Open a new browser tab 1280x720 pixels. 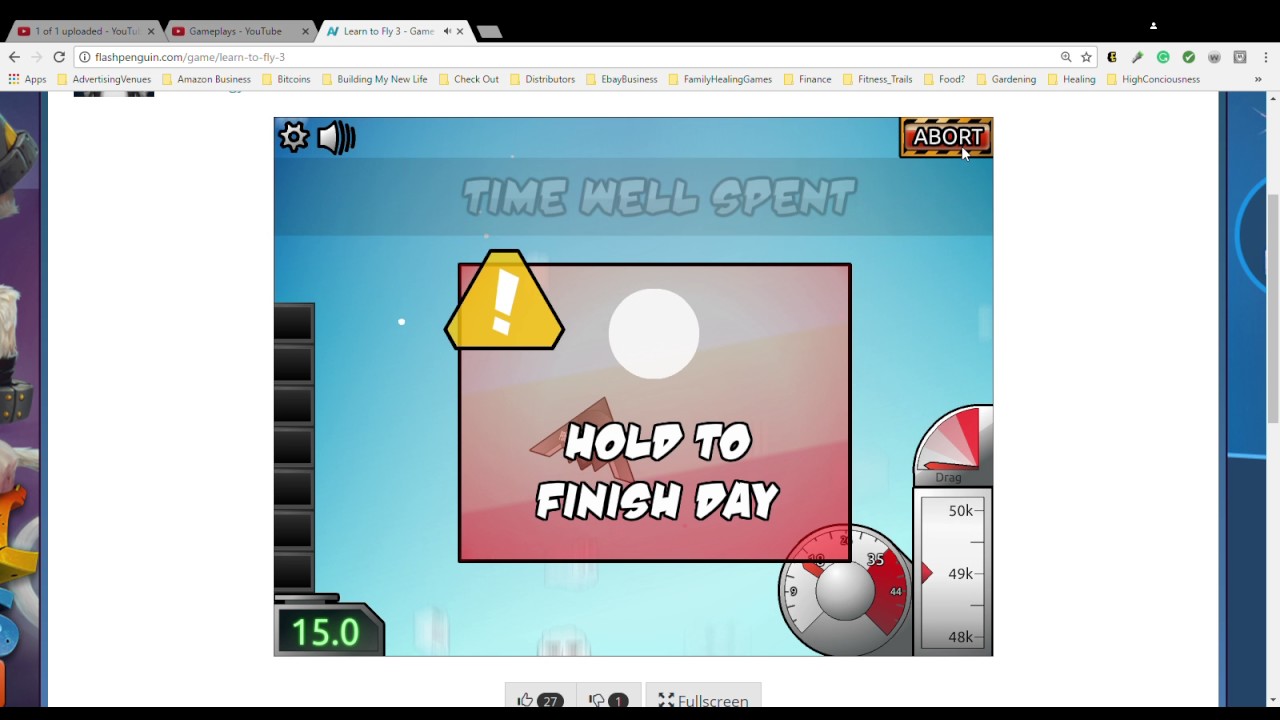click(489, 32)
